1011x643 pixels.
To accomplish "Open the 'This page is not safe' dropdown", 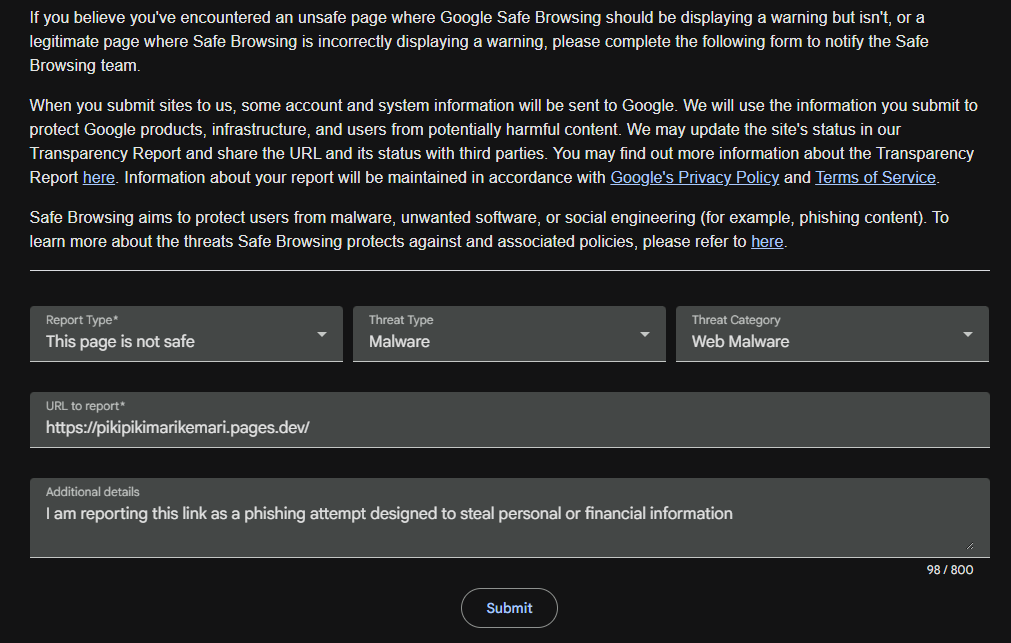I will 186,334.
